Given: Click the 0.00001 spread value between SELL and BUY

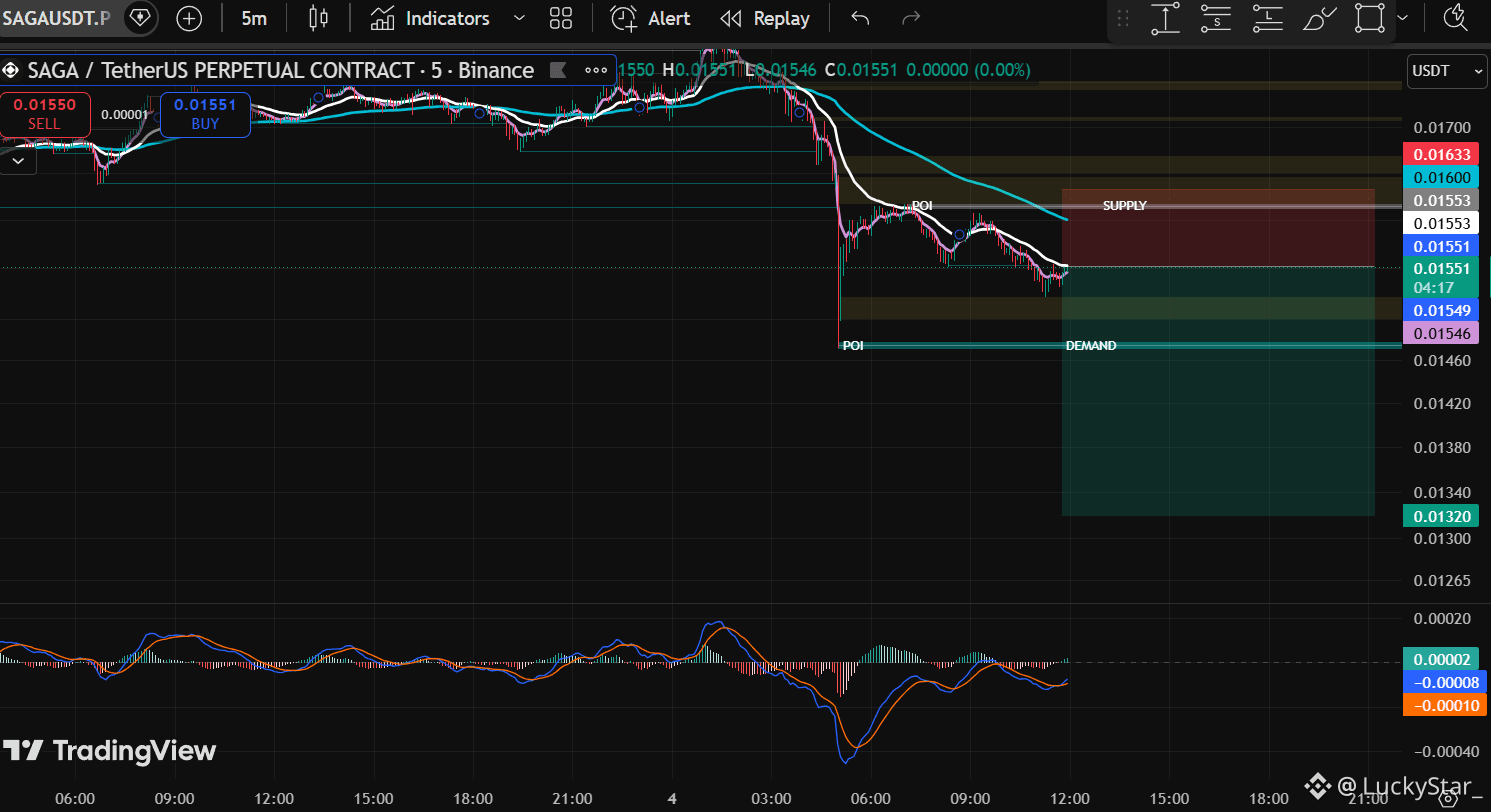Looking at the screenshot, I should tap(125, 114).
